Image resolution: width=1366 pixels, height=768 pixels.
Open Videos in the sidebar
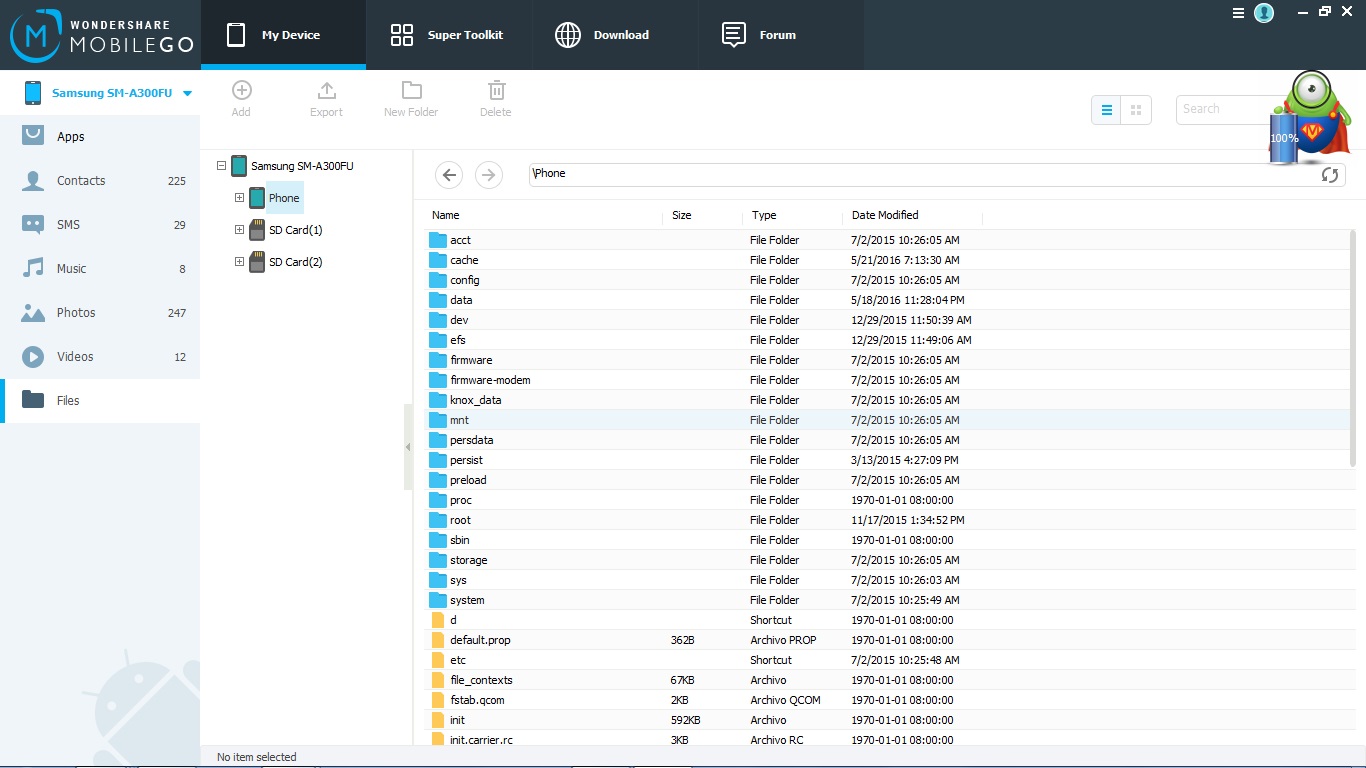tap(100, 356)
